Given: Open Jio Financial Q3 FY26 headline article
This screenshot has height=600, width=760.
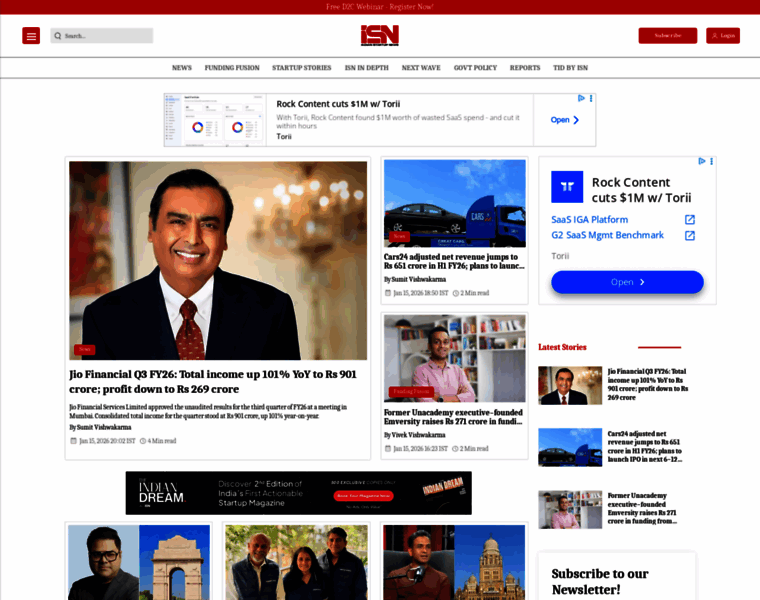Looking at the screenshot, I should 213,381.
